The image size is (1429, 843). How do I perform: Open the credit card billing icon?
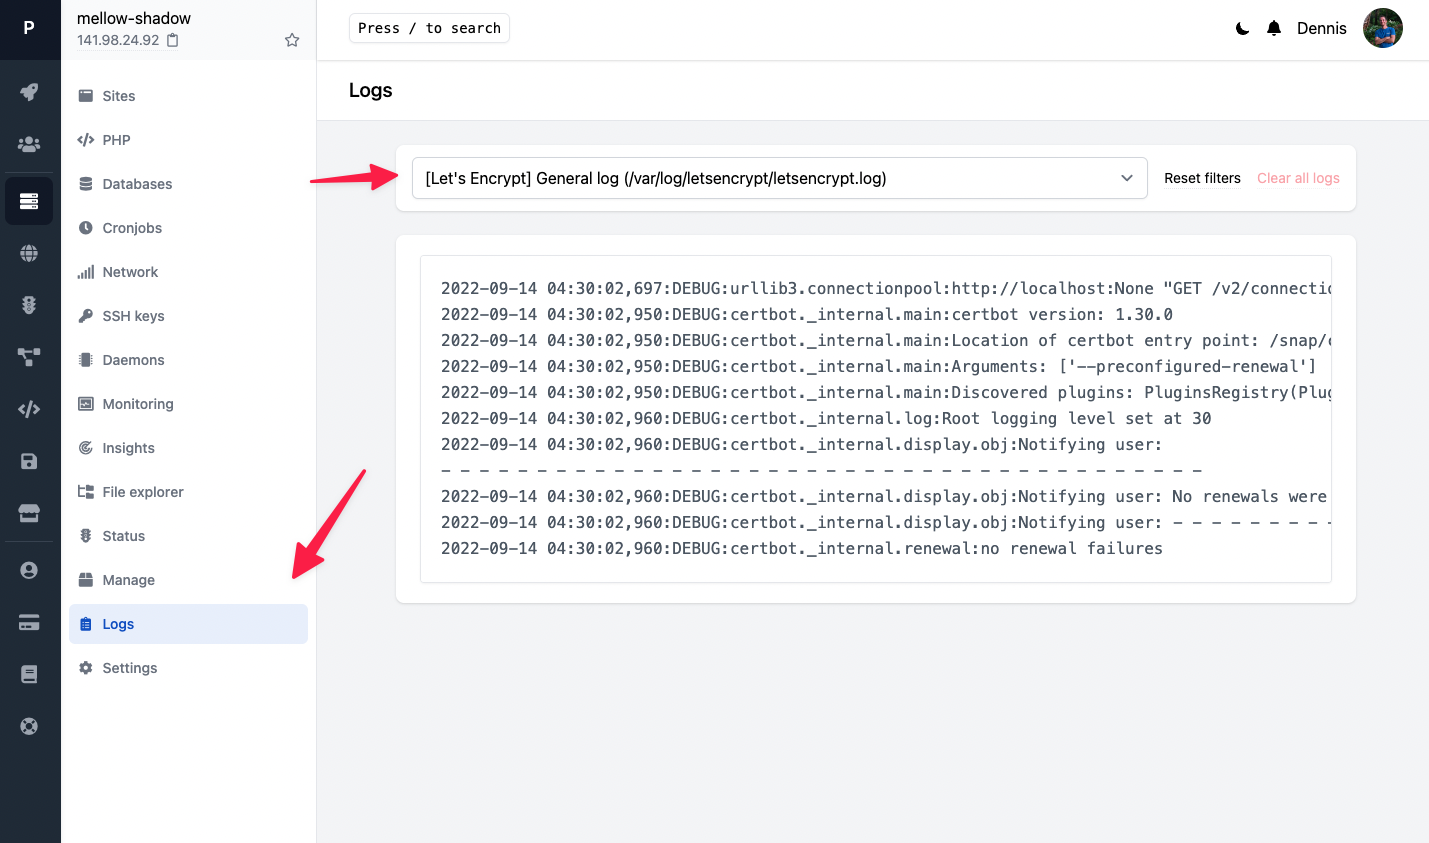[29, 622]
